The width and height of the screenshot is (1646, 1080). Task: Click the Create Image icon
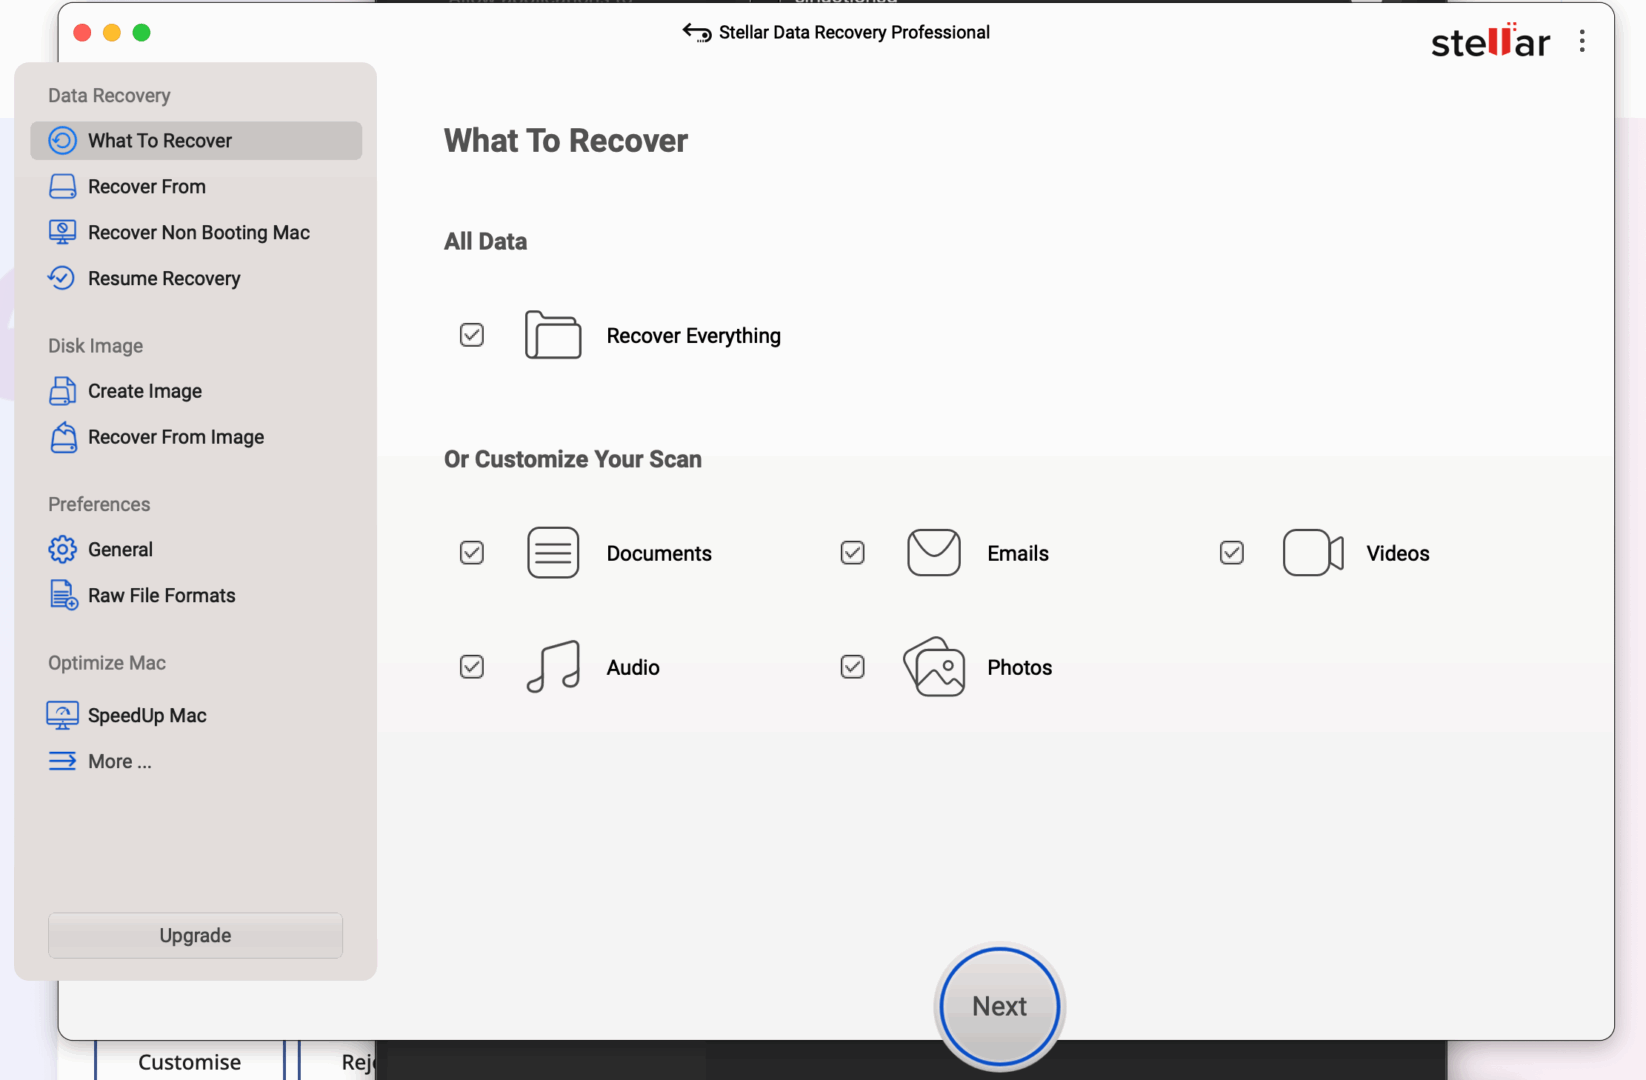click(62, 391)
